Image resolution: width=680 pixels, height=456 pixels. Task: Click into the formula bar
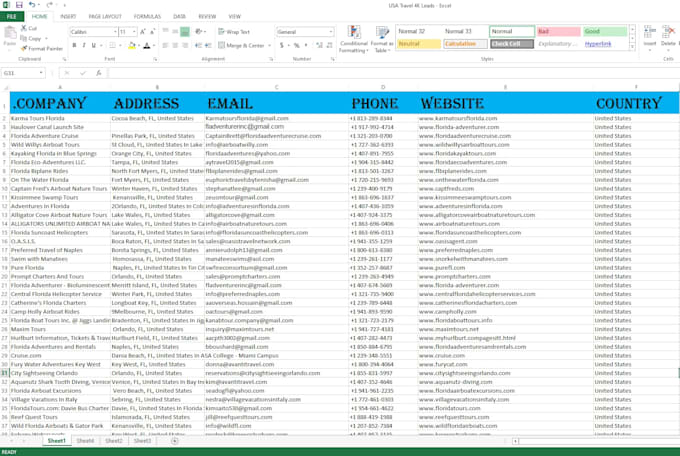coord(392,73)
